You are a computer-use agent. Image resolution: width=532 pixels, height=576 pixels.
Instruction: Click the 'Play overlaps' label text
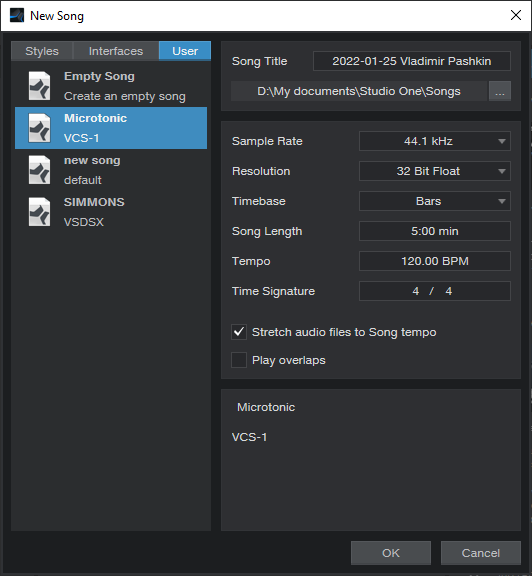tap(289, 360)
